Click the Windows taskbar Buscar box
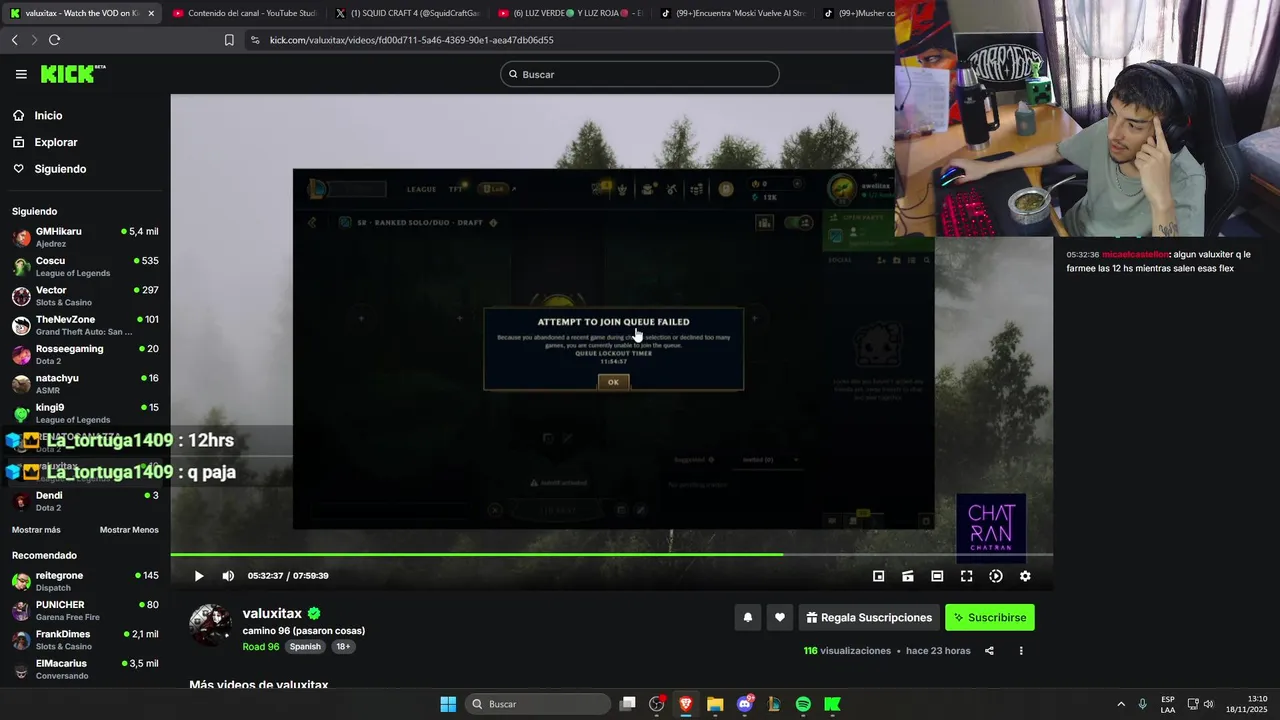Image resolution: width=1280 pixels, height=720 pixels. tap(538, 704)
